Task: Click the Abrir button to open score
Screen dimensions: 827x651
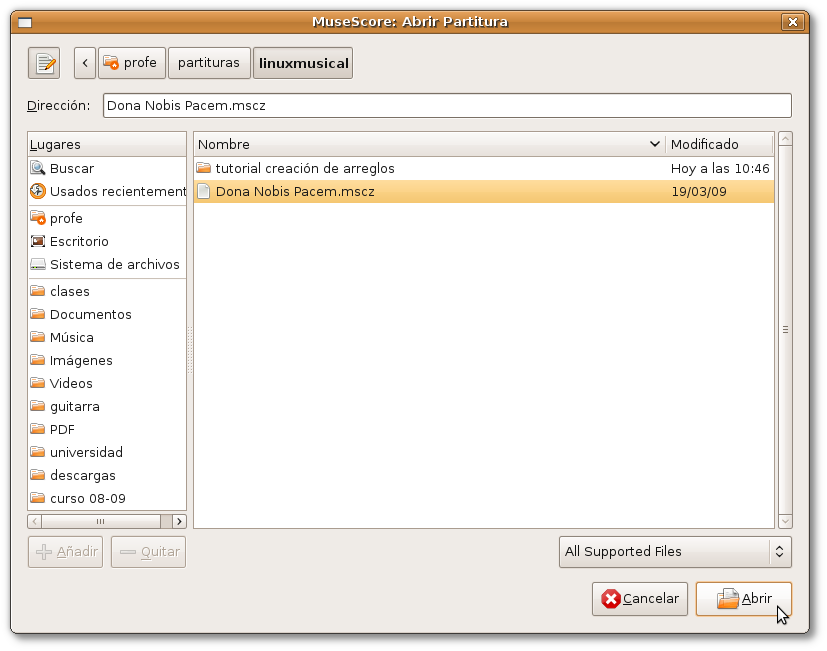Action: point(744,599)
